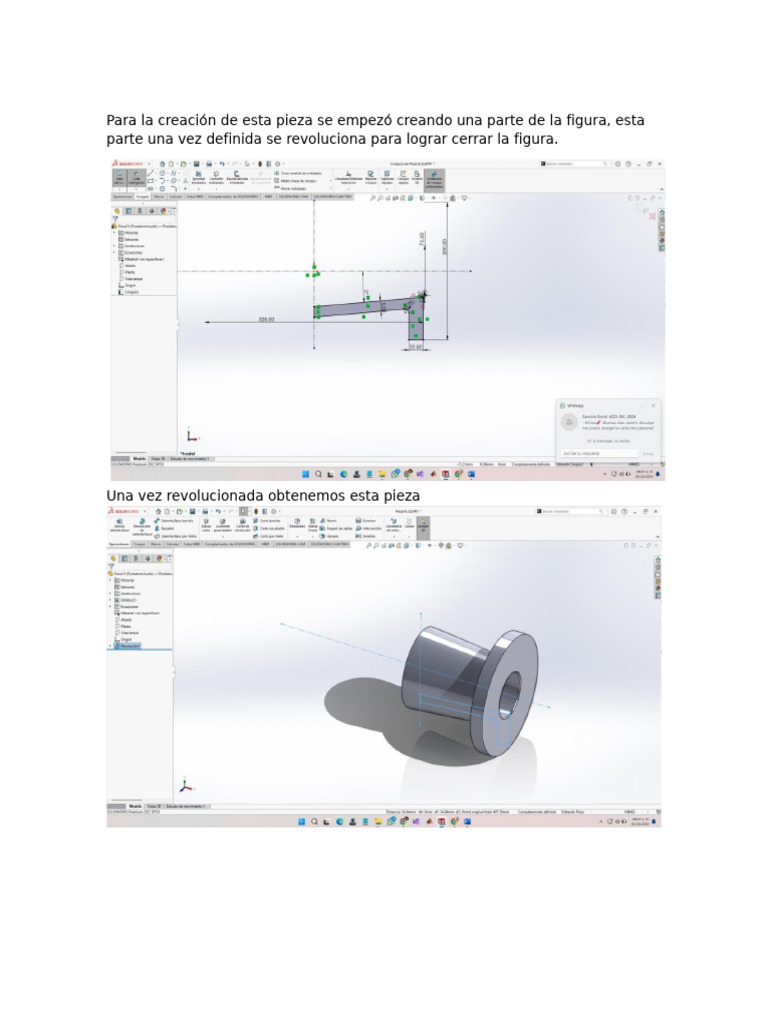
Task: Open Visualizar/Eliminar relaciones in sketch ribbon
Action: pos(348,176)
